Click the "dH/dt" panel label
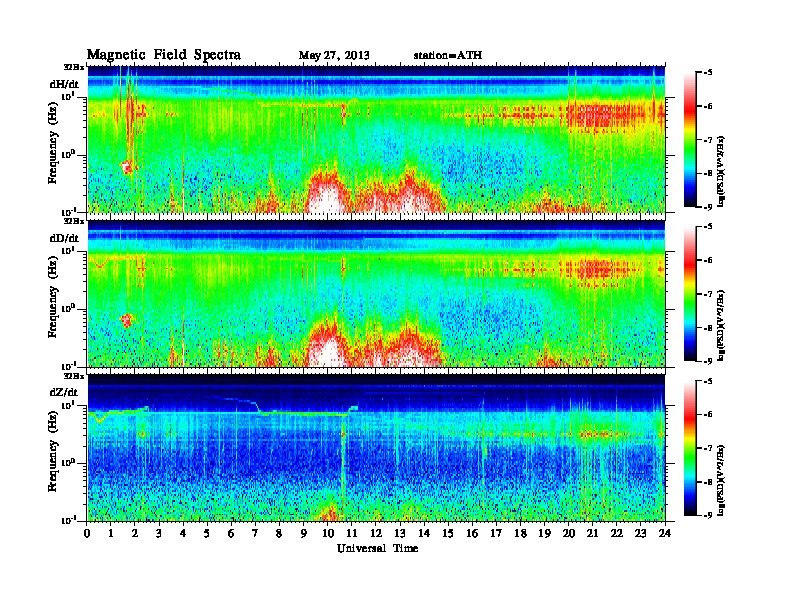Image resolution: width=792 pixels, height=612 pixels. [x=64, y=85]
